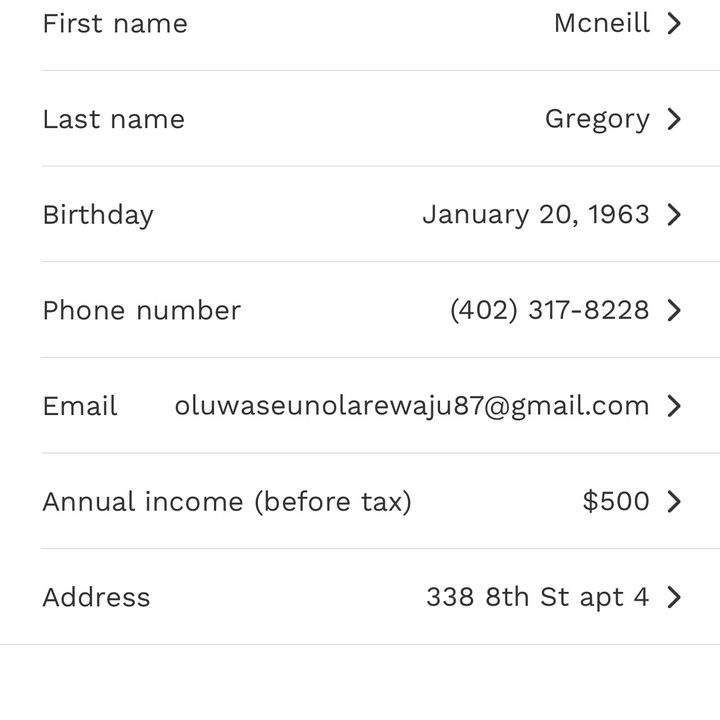Open the First name field
The height and width of the screenshot is (720, 720).
(115, 23)
